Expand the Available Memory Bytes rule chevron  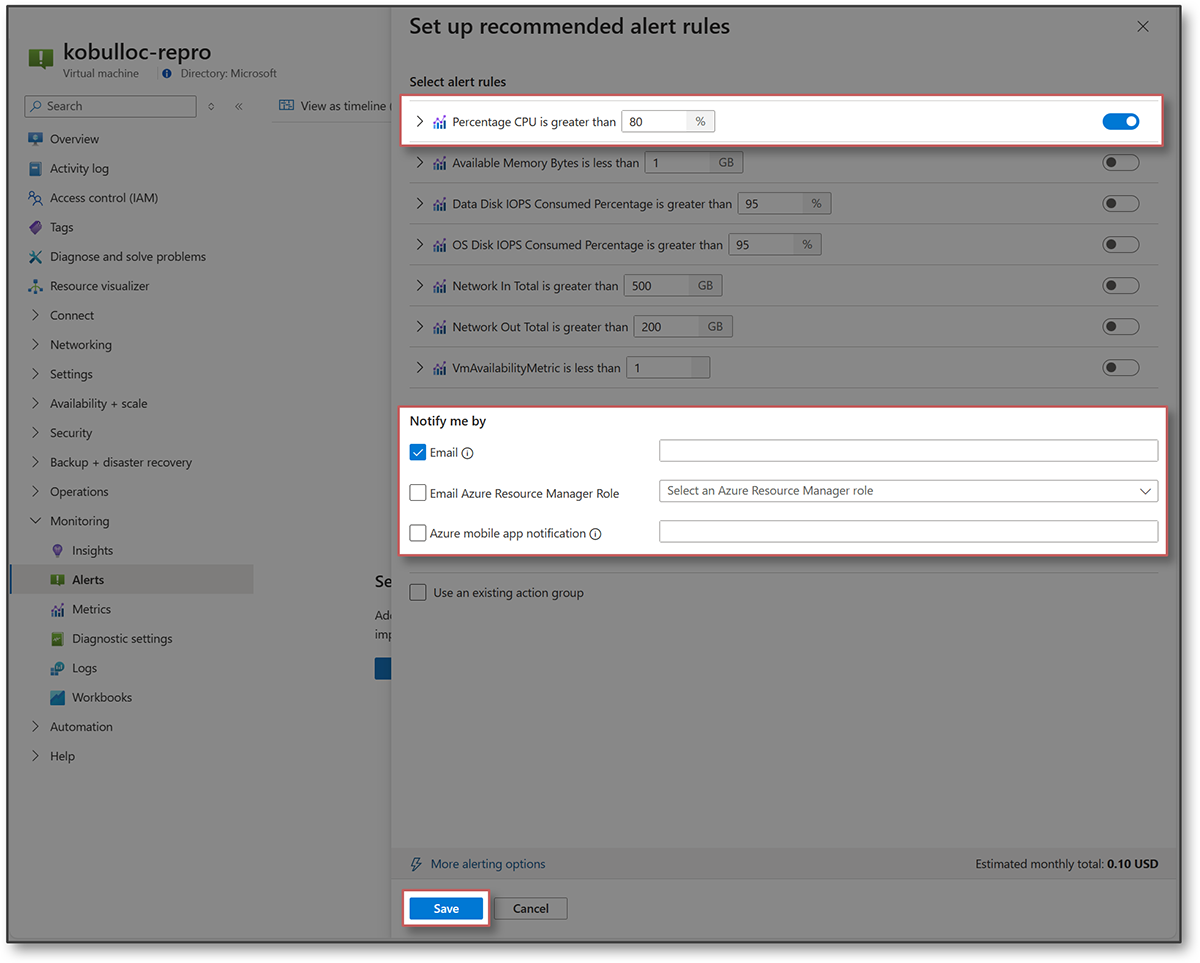(420, 163)
